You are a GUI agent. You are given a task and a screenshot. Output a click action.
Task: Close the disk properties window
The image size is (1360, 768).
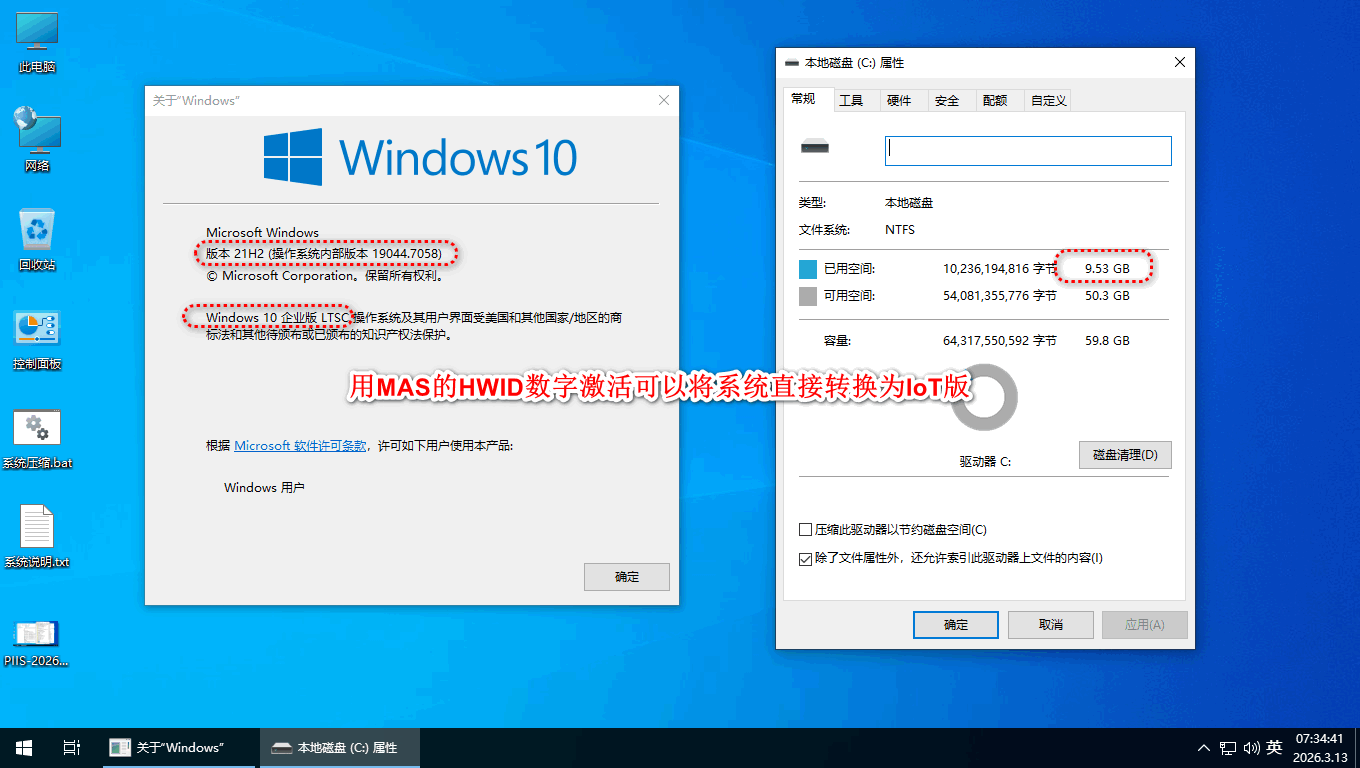pos(1180,62)
